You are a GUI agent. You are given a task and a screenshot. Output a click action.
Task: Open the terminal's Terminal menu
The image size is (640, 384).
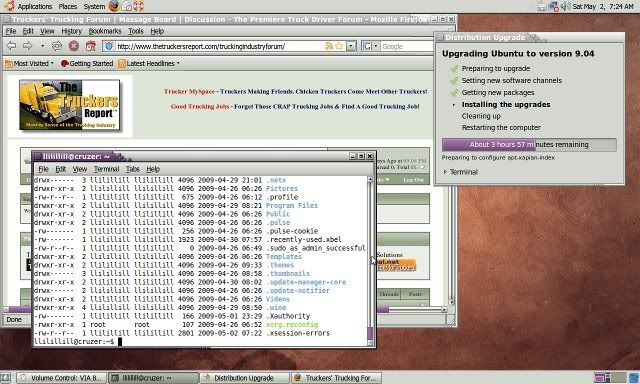(x=106, y=169)
